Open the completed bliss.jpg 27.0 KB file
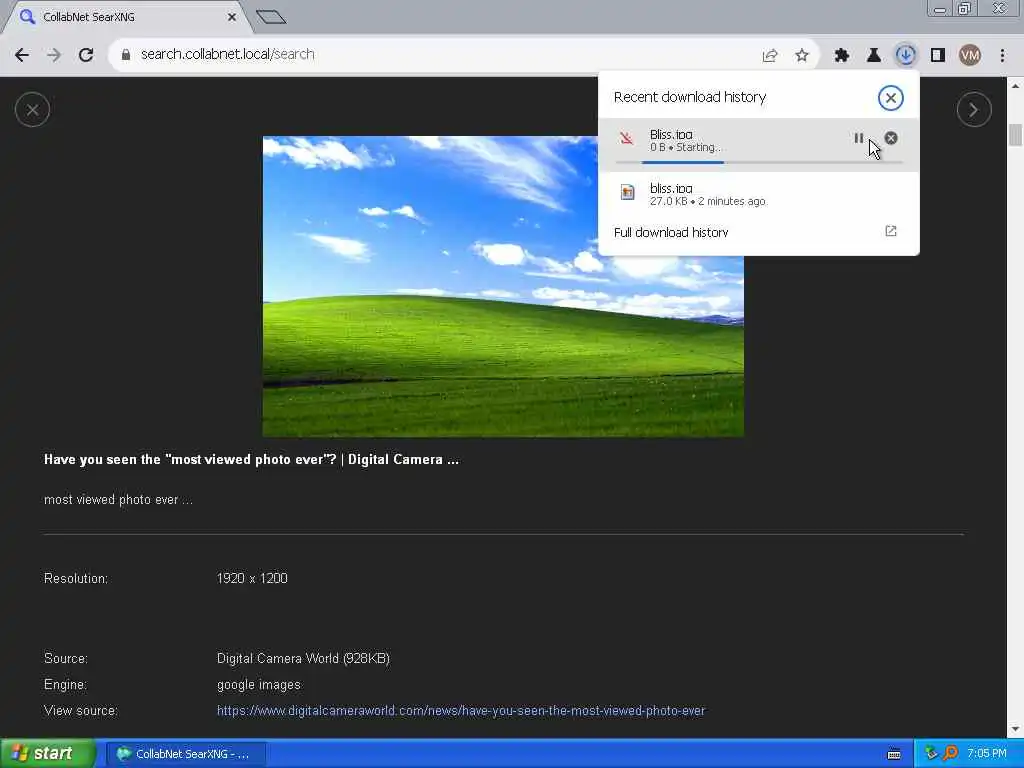The width and height of the screenshot is (1024, 768). pos(758,195)
